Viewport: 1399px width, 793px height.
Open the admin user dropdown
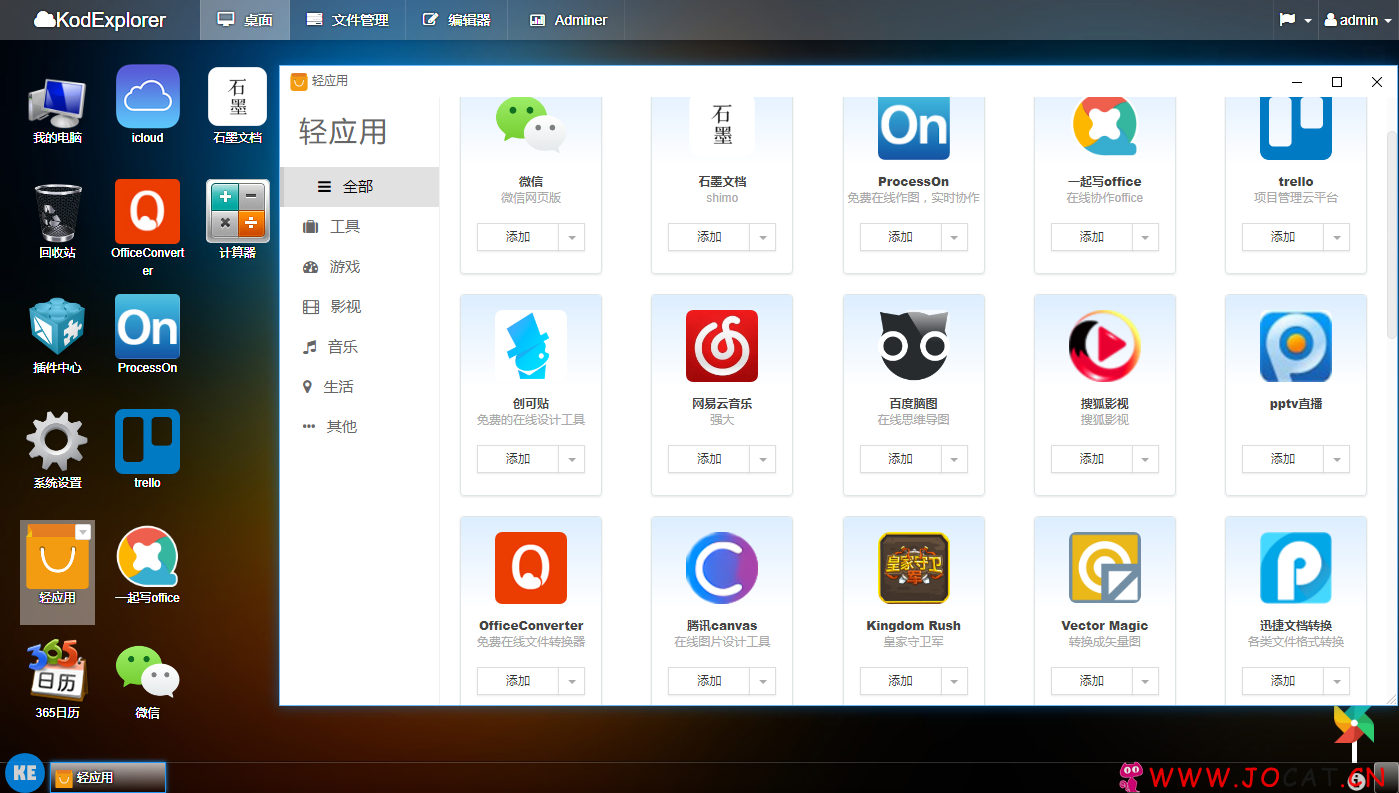[x=1358, y=20]
